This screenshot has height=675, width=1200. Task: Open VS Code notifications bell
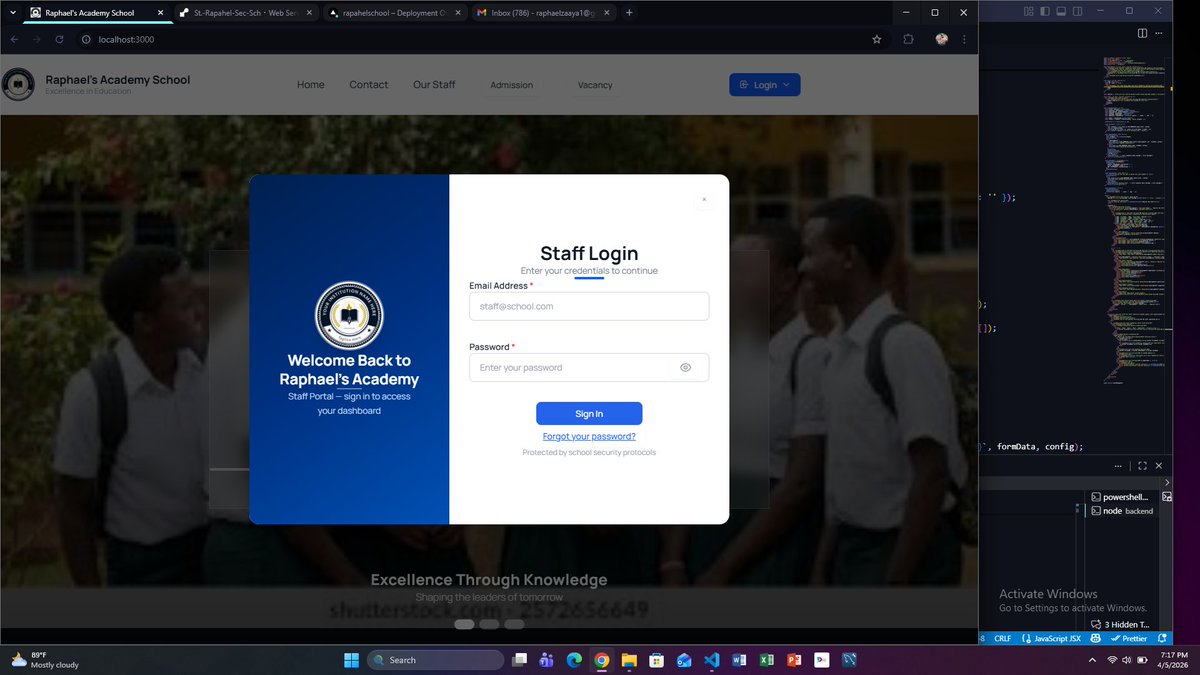pos(1161,638)
